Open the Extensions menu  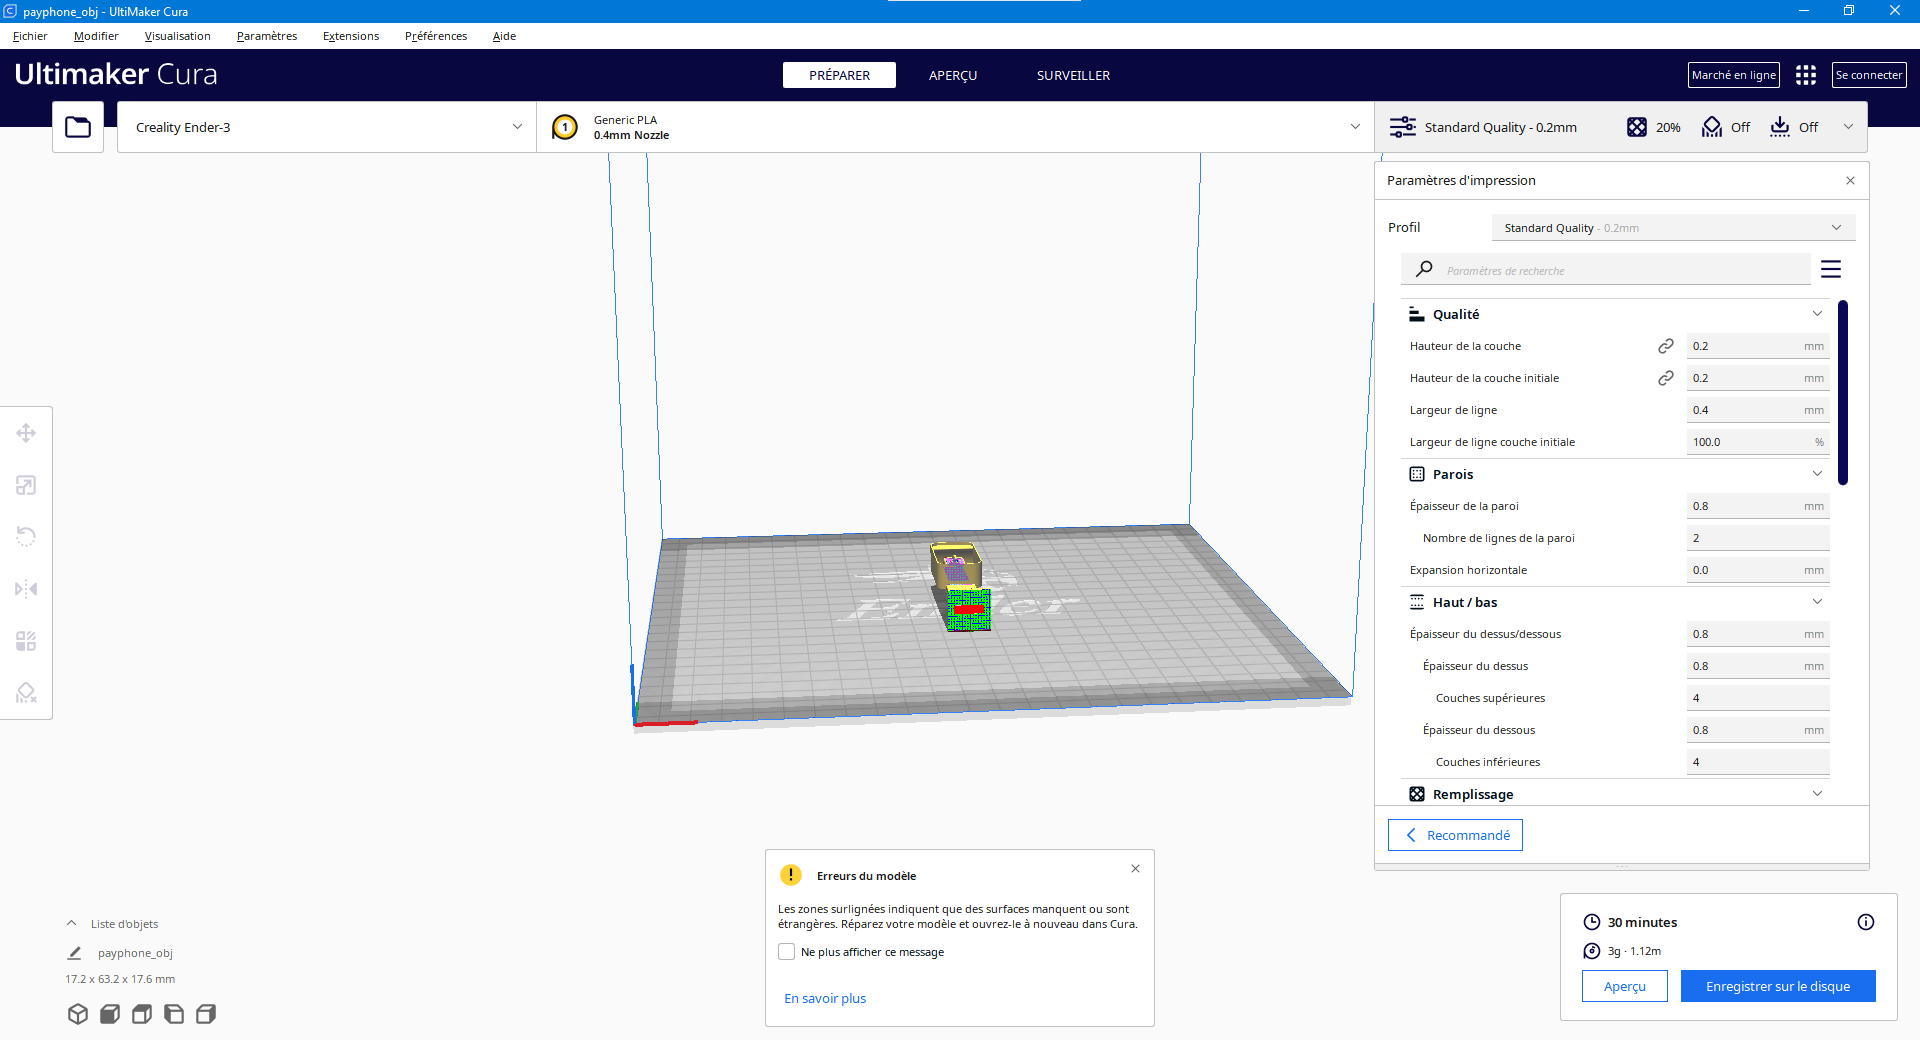coord(351,36)
